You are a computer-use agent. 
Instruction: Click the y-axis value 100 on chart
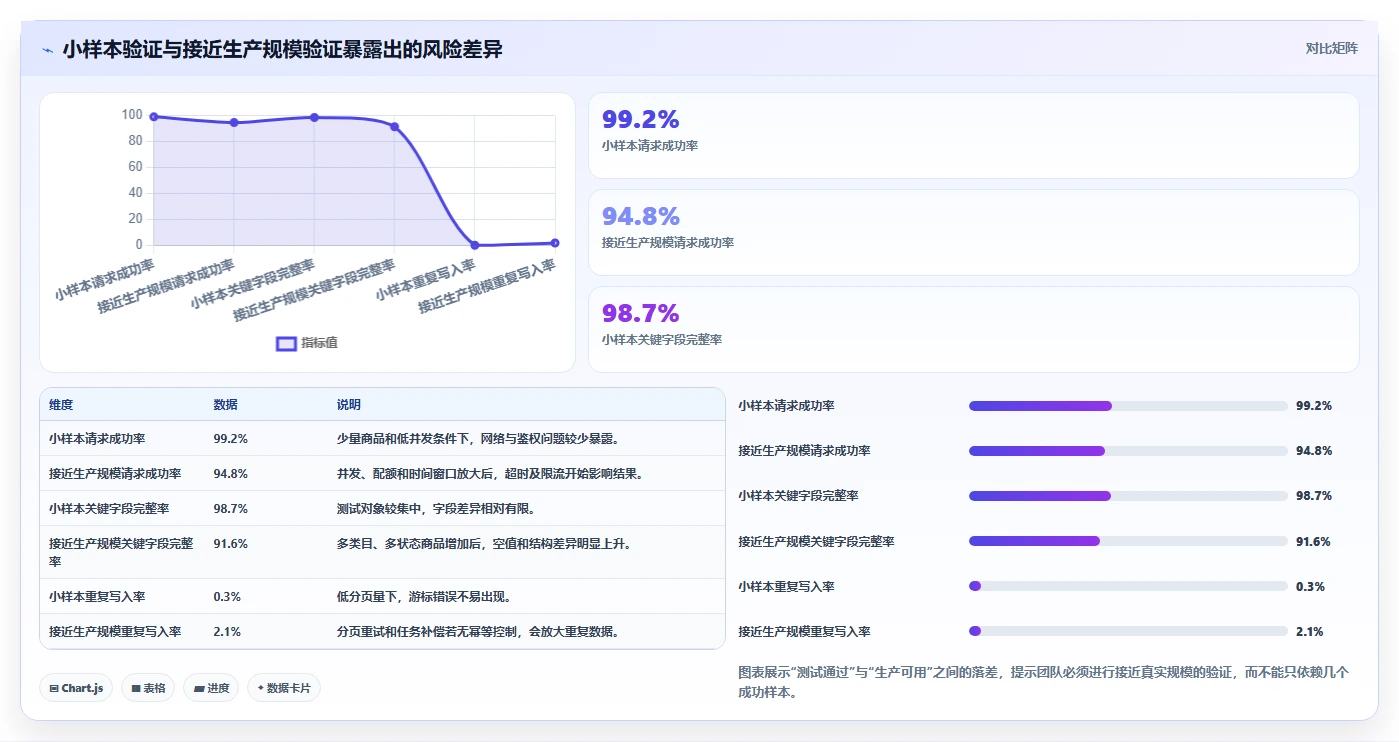pos(132,115)
